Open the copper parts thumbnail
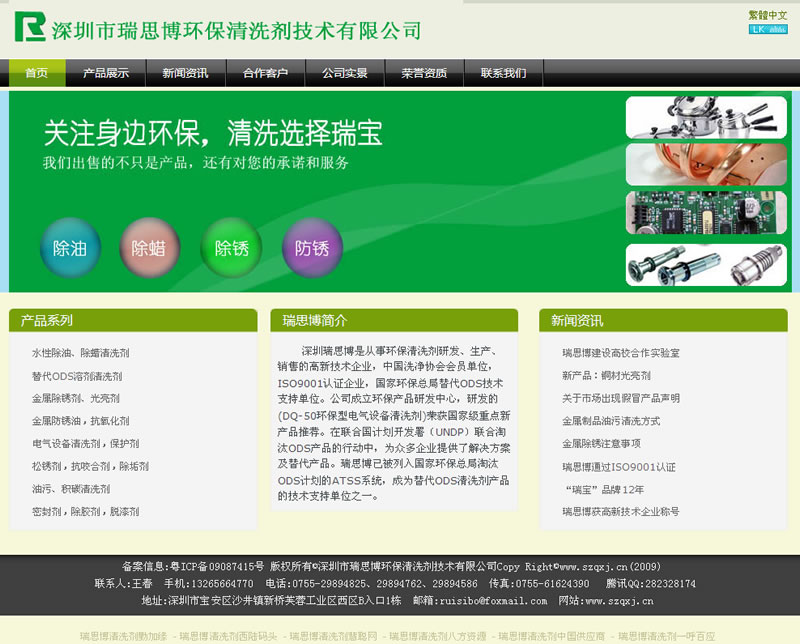 pyautogui.click(x=706, y=164)
